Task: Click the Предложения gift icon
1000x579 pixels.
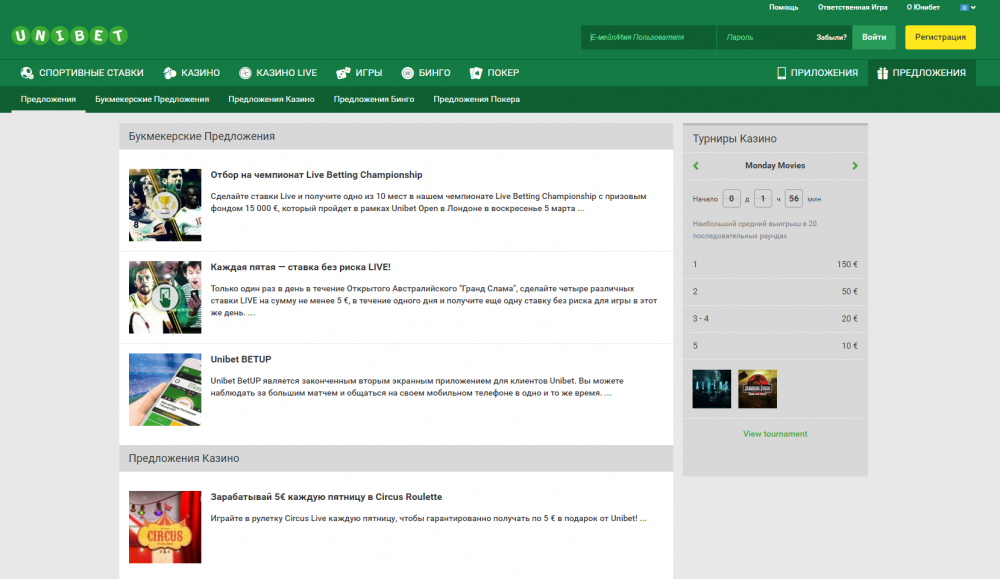Action: point(883,73)
